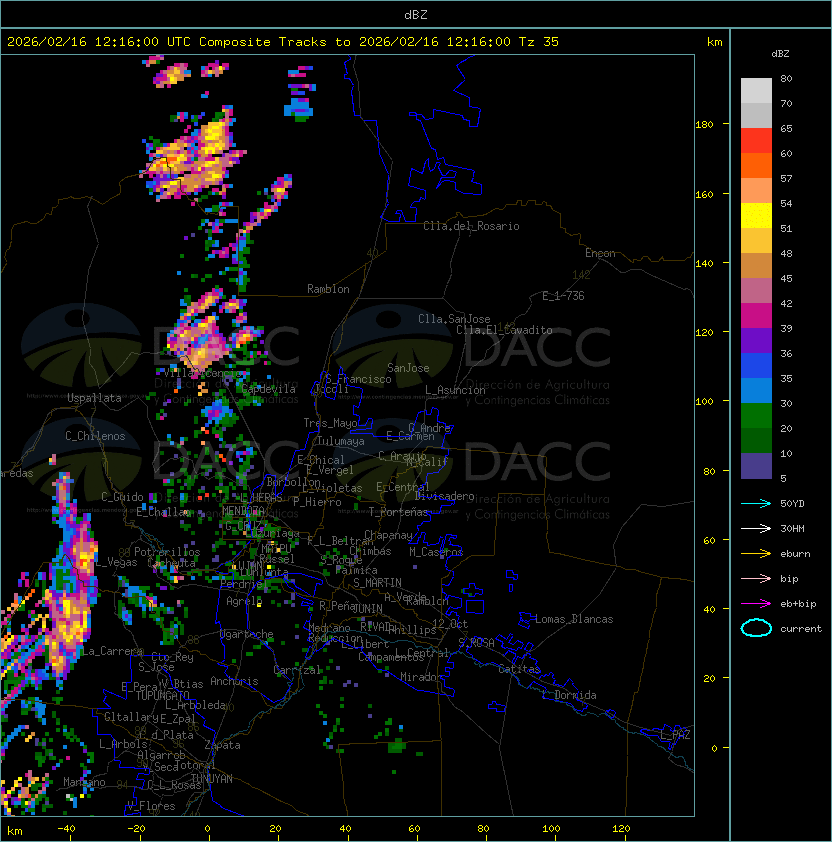Click the Clla.SanJose place label
Screen dimensions: 832x842
tap(454, 319)
